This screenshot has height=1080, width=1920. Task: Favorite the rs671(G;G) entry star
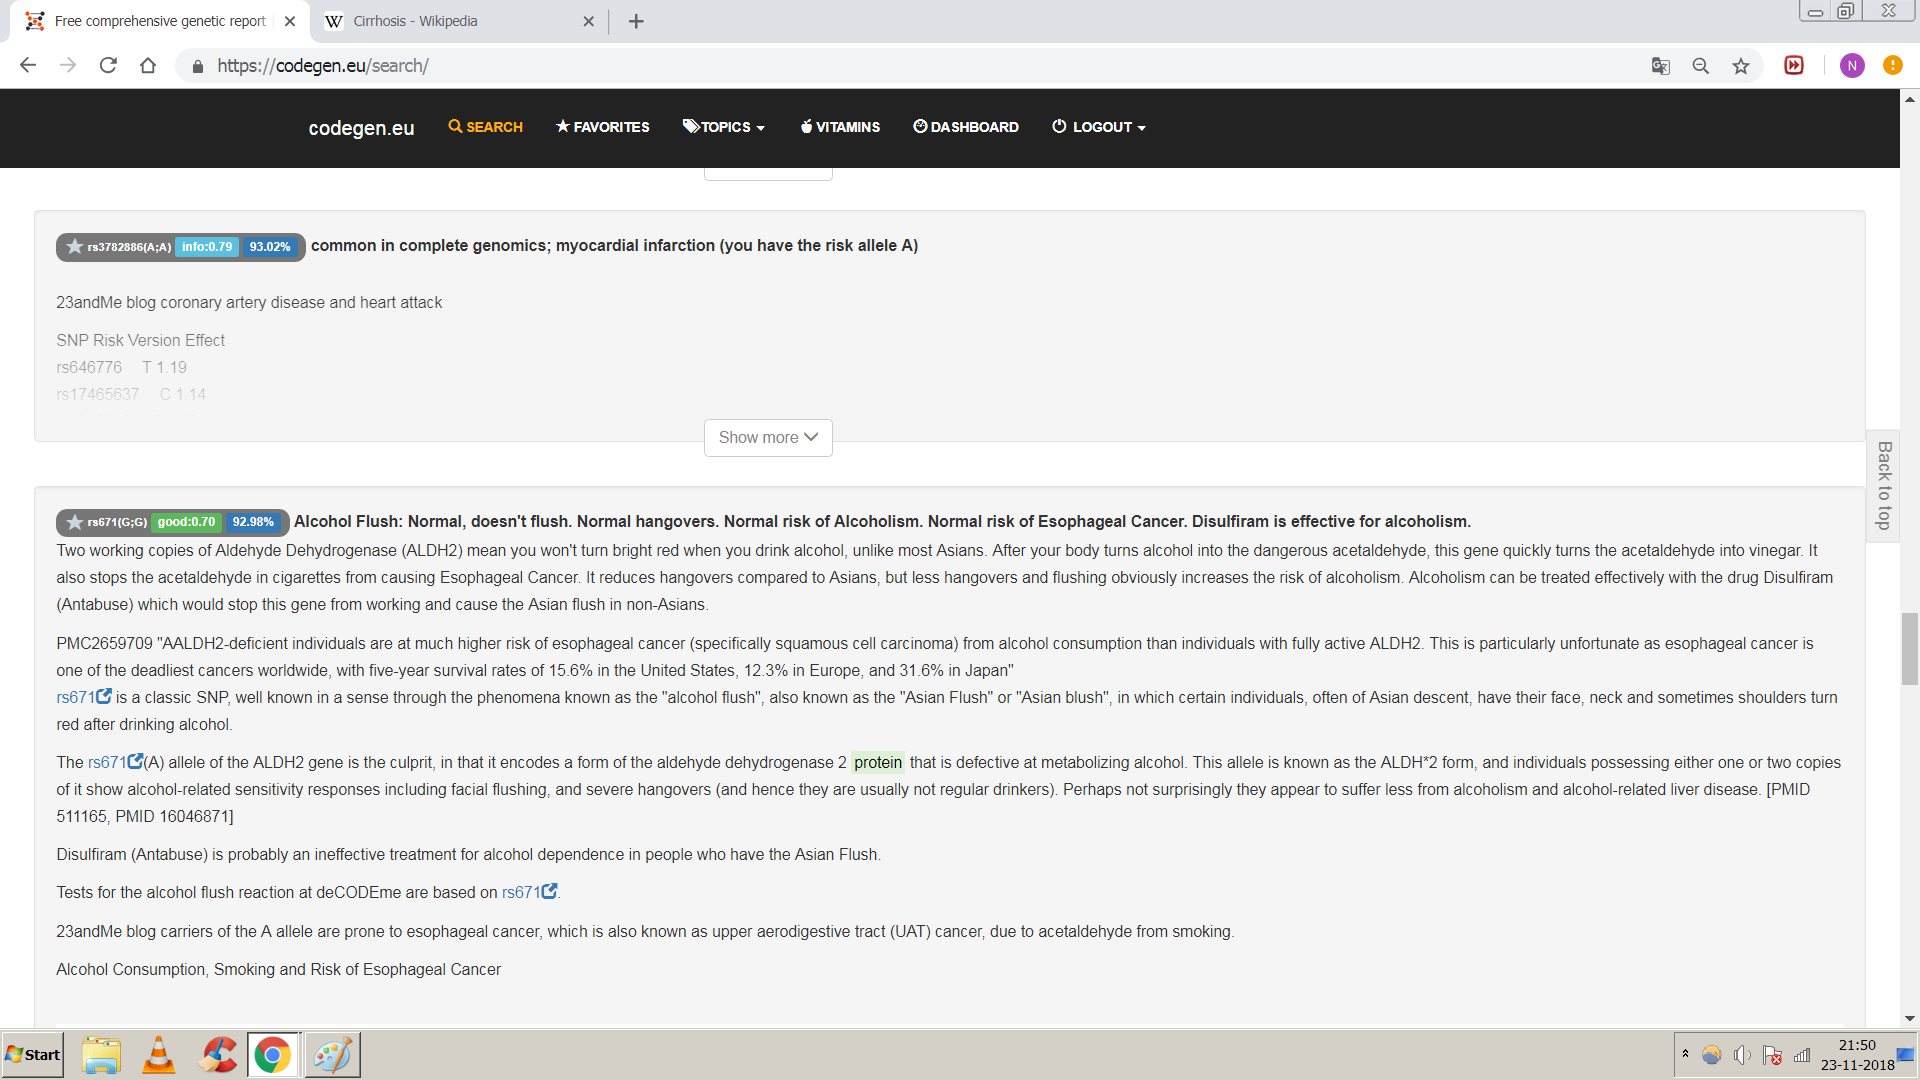(74, 522)
